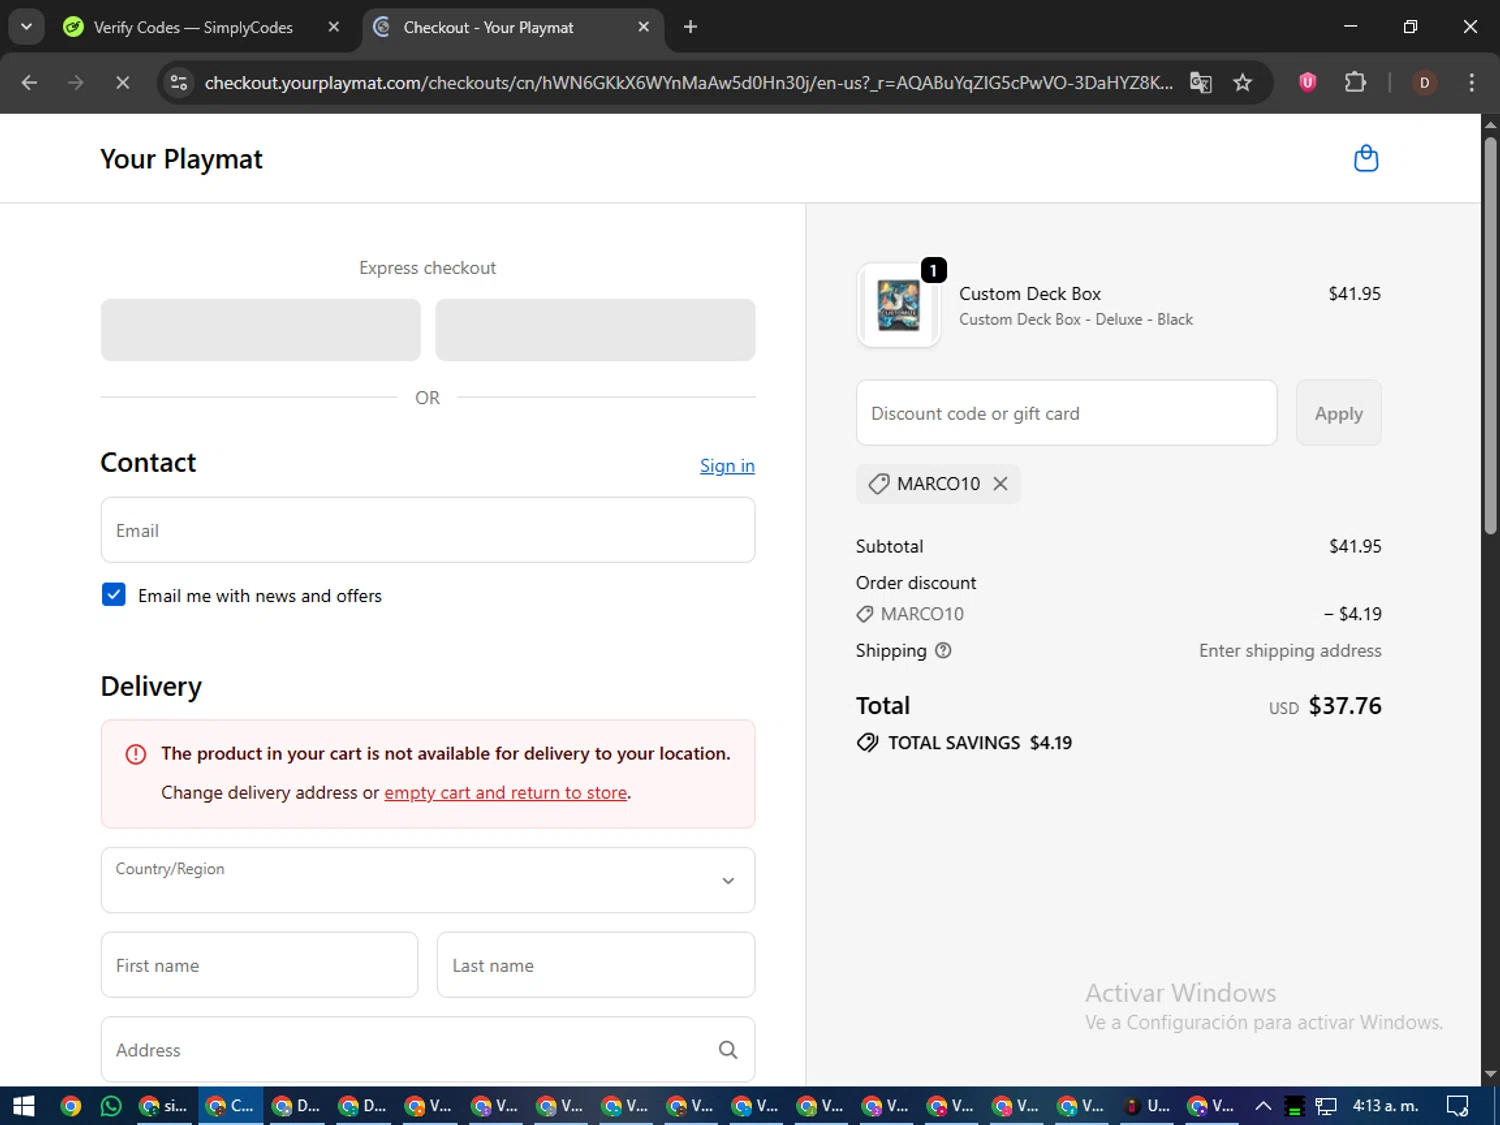1500x1125 pixels.
Task: Open a new browser tab
Action: [x=690, y=27]
